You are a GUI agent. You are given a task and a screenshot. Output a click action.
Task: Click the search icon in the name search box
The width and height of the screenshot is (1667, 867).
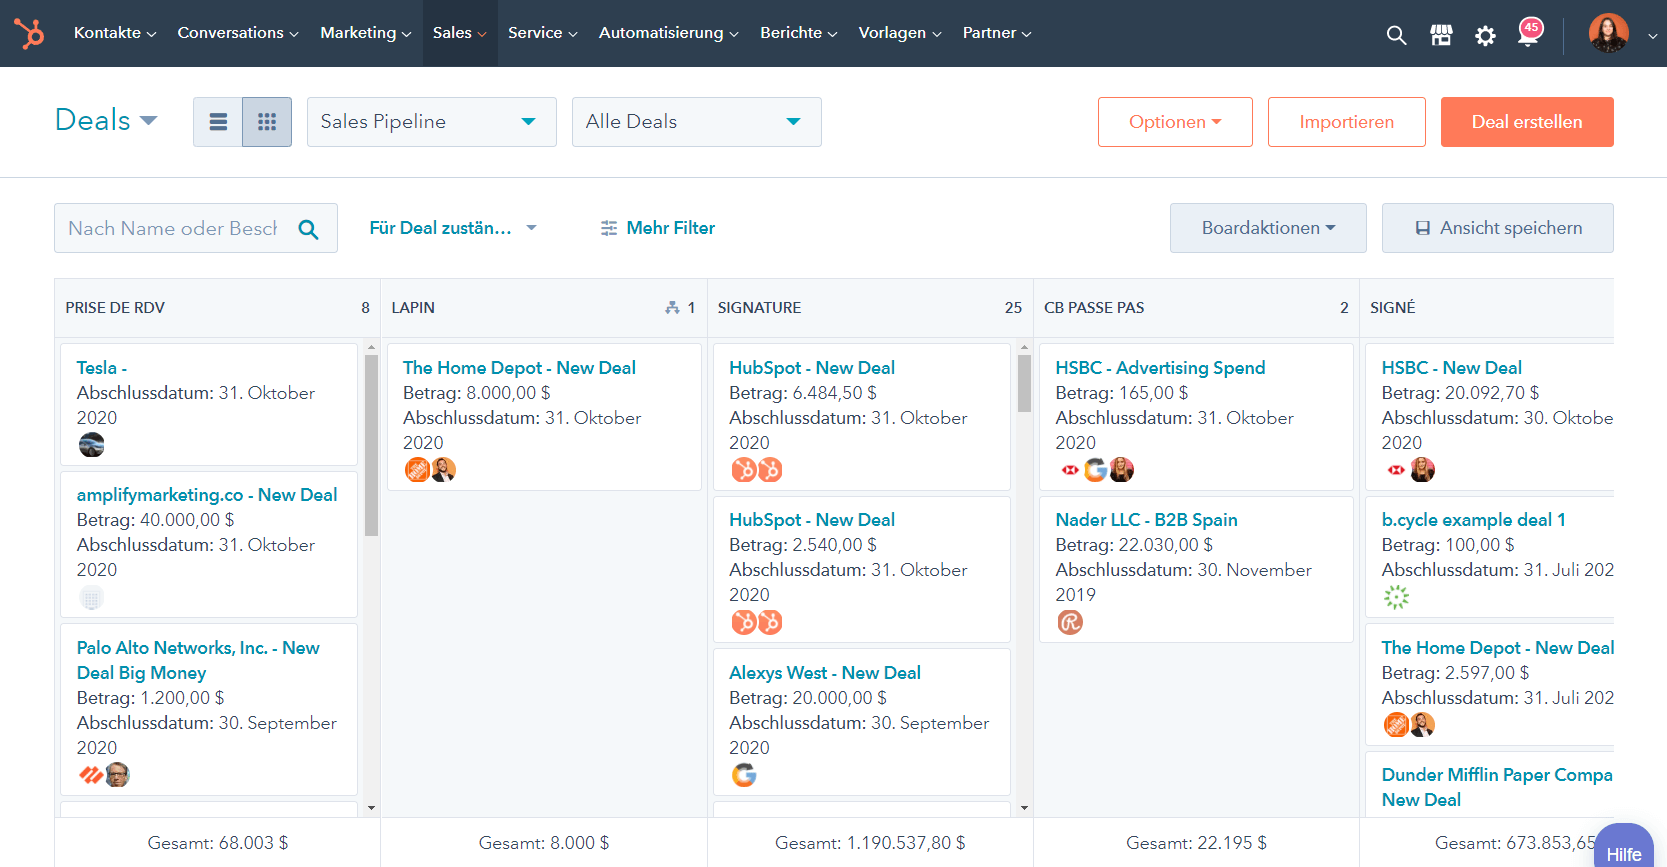tap(308, 229)
